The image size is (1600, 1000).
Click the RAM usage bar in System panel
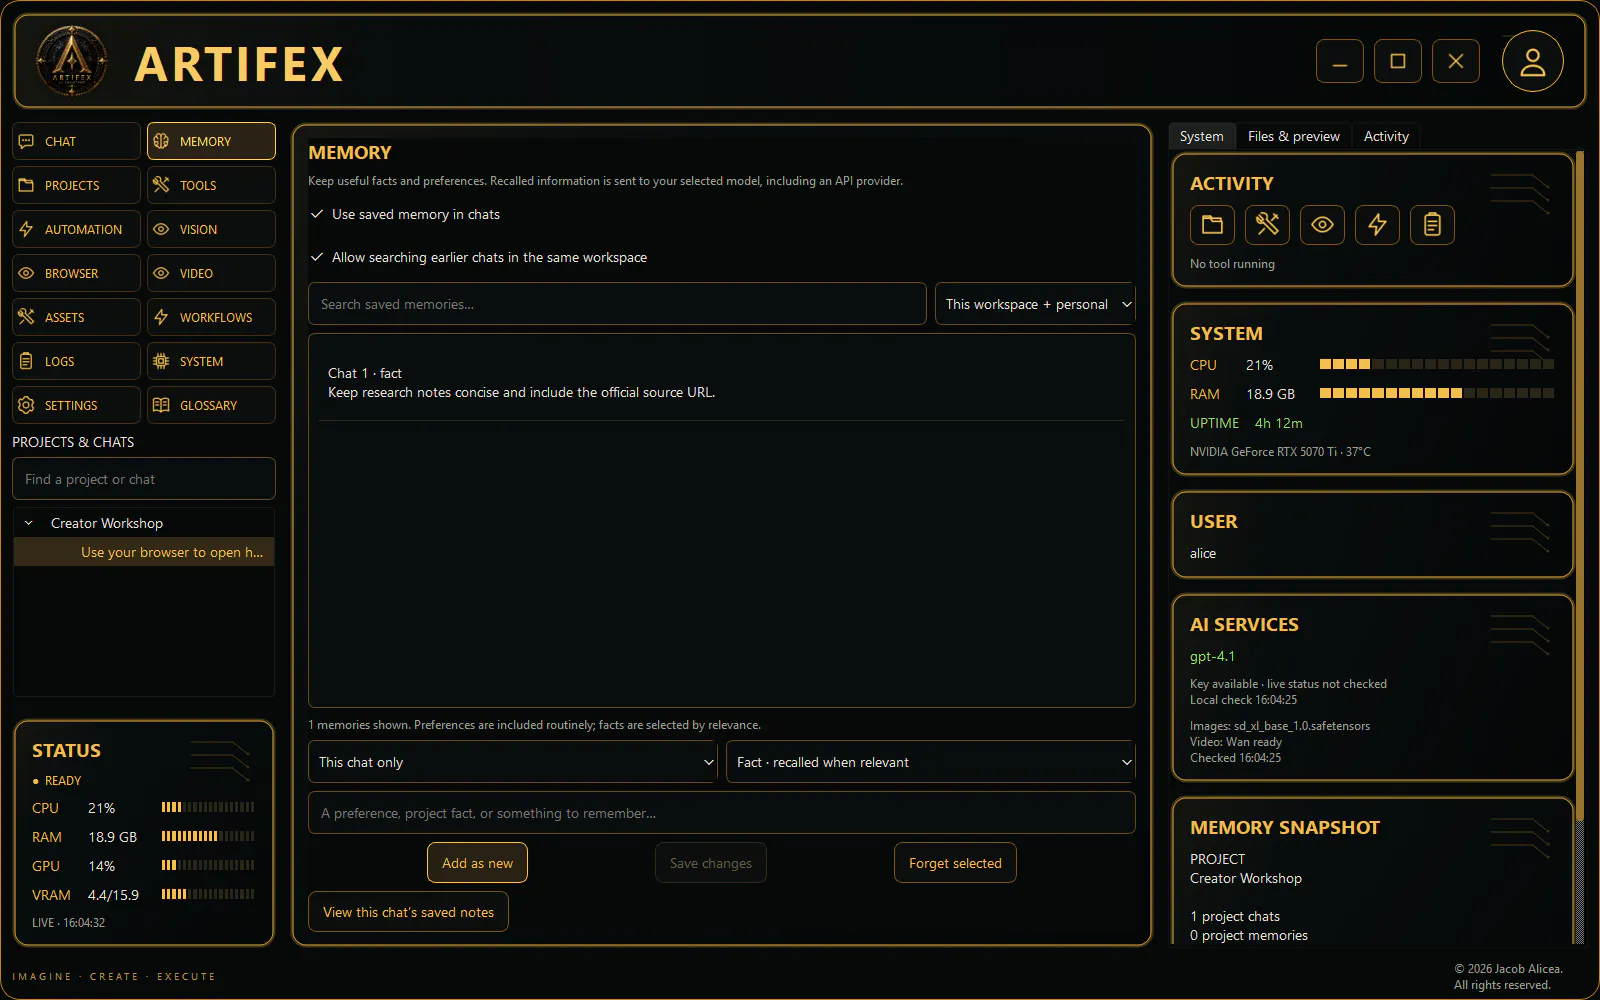click(1437, 394)
